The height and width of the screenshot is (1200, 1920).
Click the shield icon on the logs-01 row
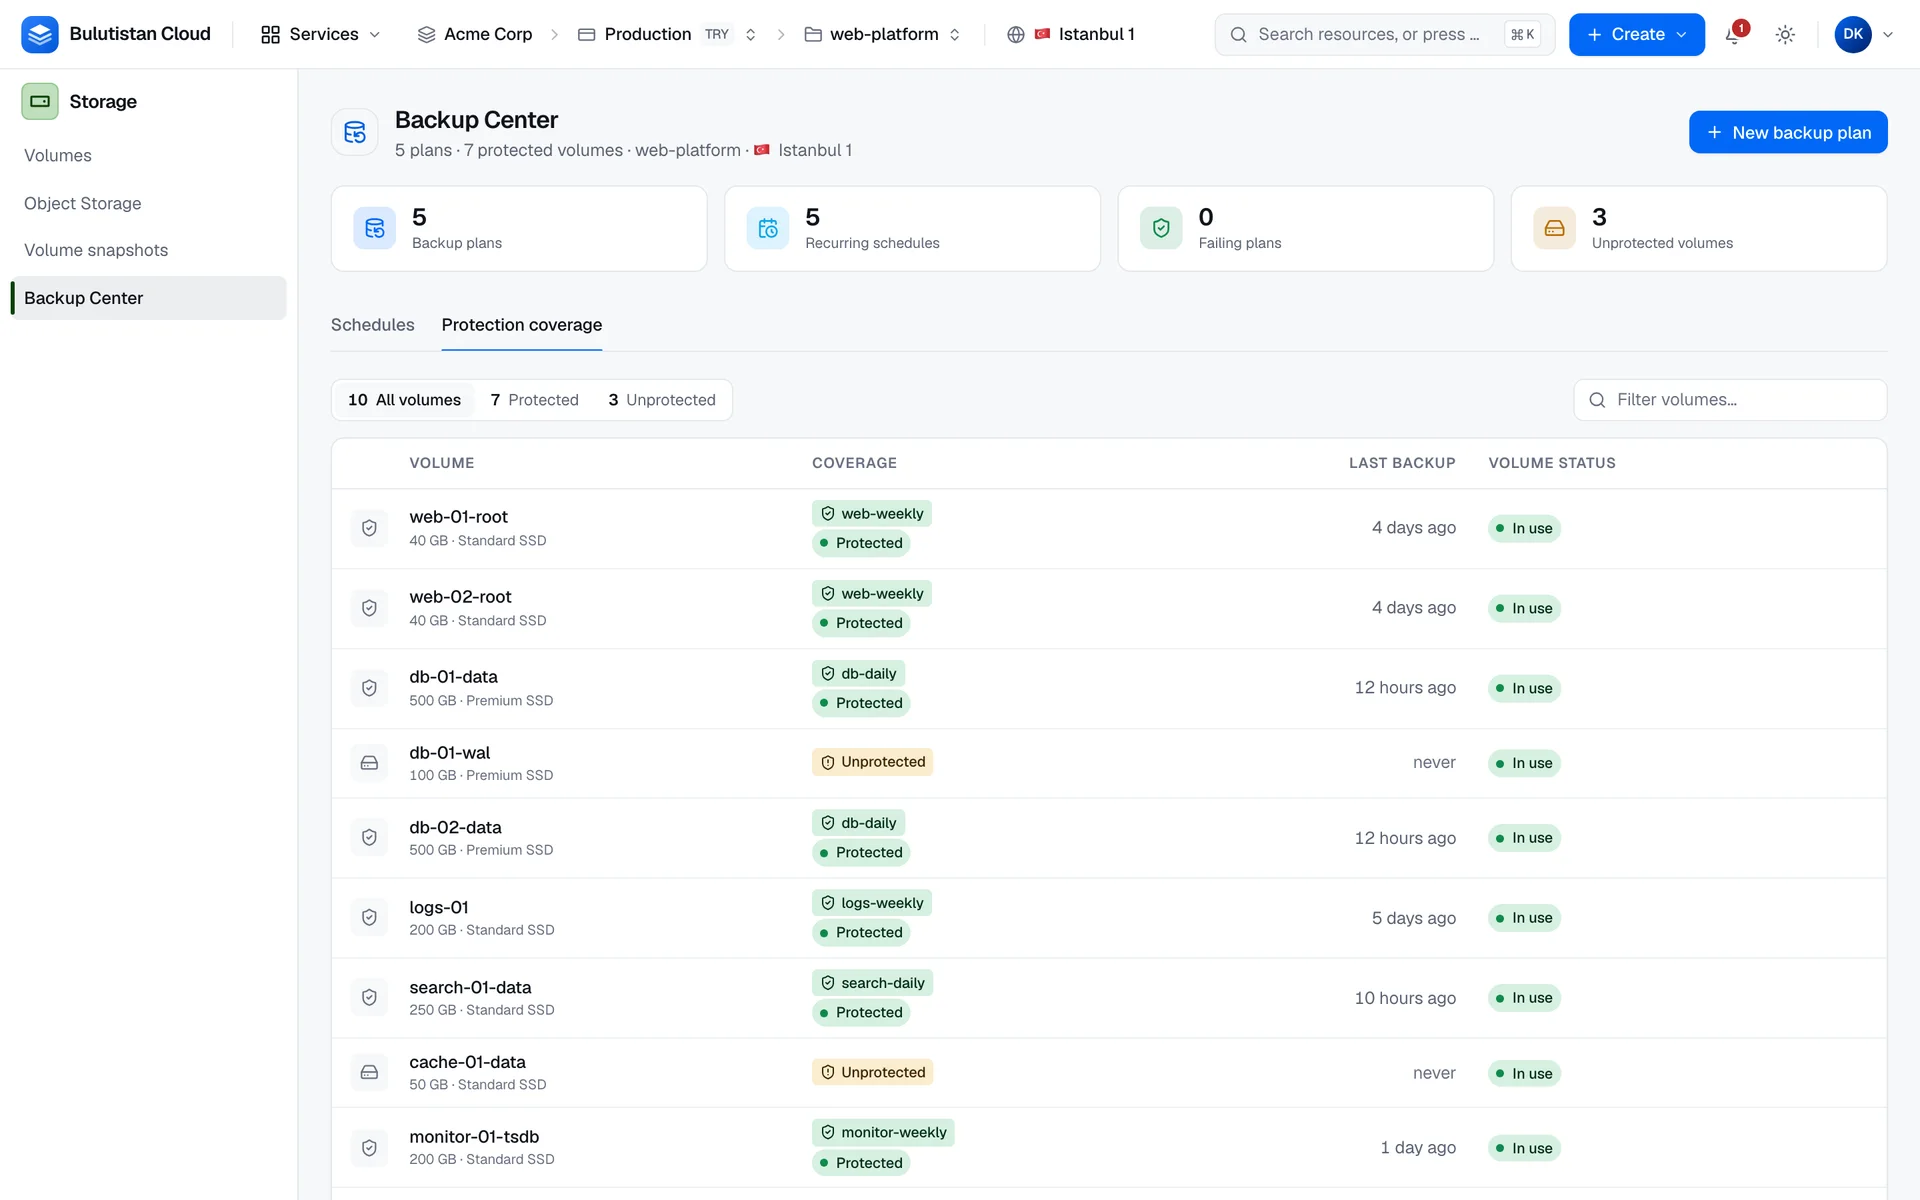[369, 918]
